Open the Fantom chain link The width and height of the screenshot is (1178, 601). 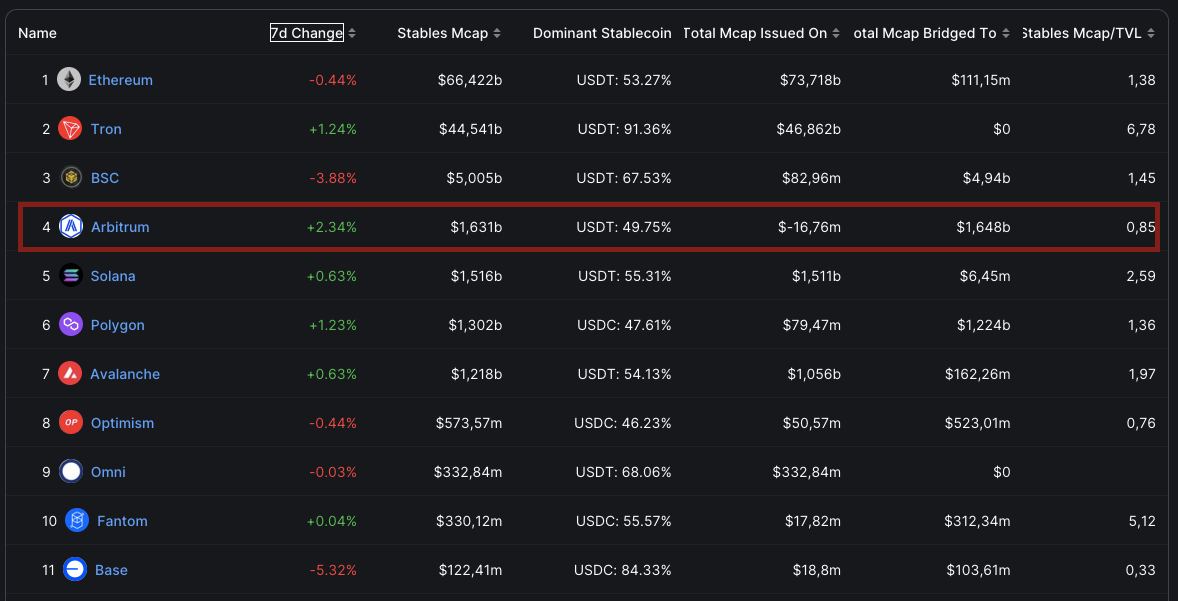point(122,521)
